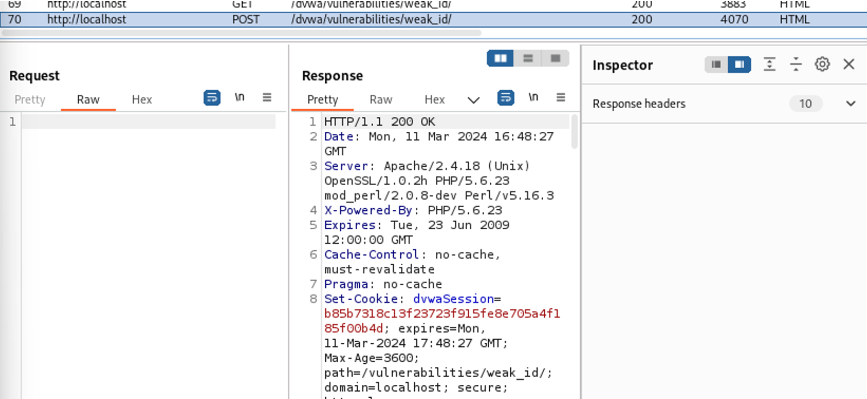
Task: Expand Response headers section chevron
Action: coord(850,104)
